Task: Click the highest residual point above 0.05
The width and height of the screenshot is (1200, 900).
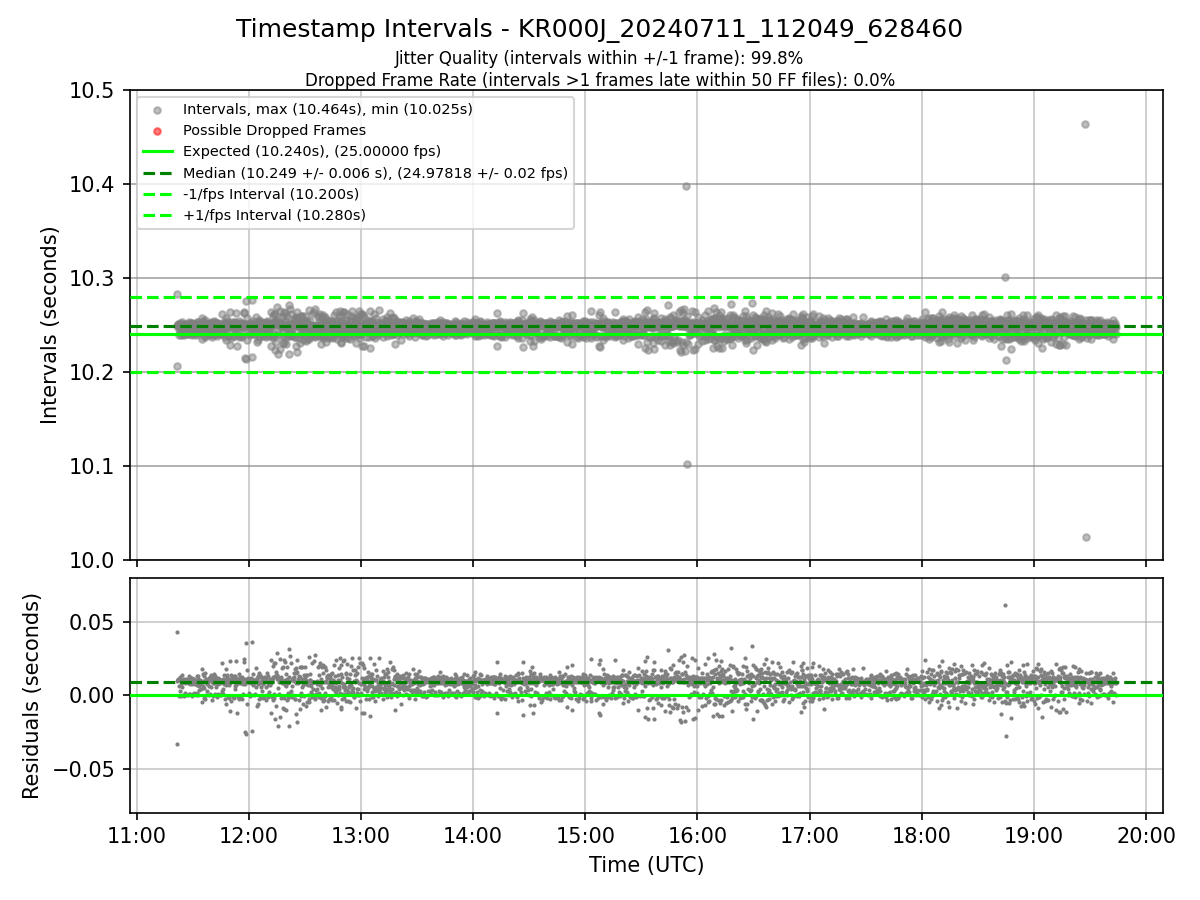Action: tap(1005, 605)
